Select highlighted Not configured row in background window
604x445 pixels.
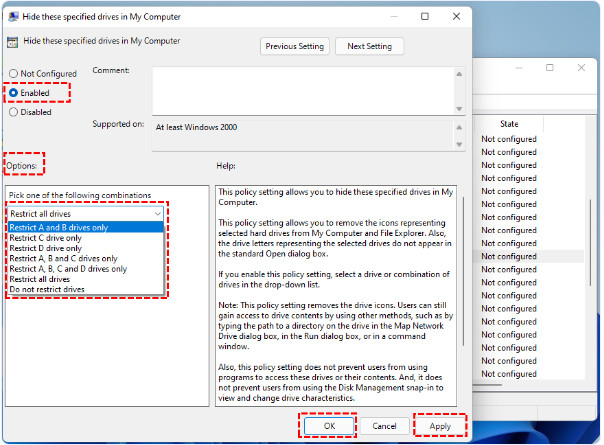click(x=530, y=256)
